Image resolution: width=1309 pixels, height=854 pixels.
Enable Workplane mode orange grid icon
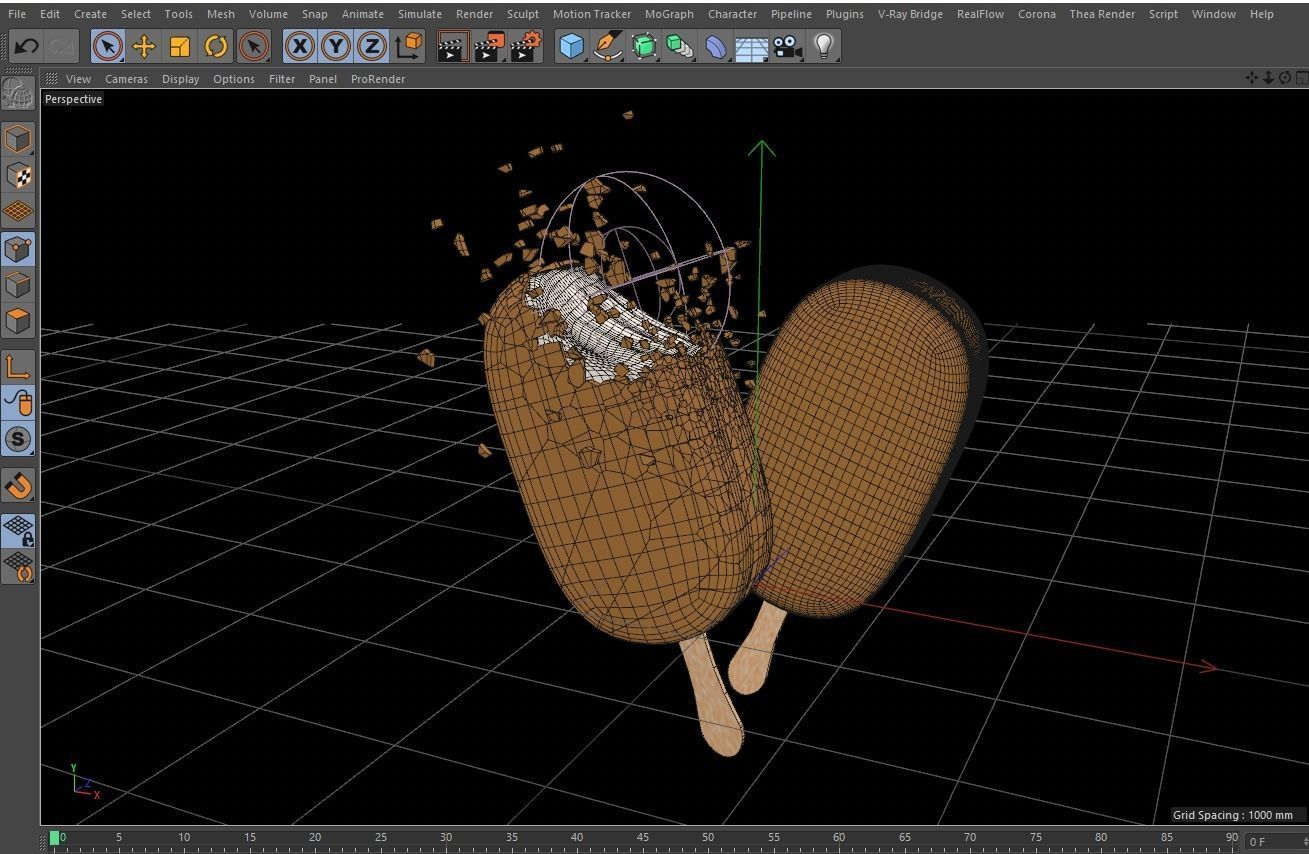pos(17,212)
